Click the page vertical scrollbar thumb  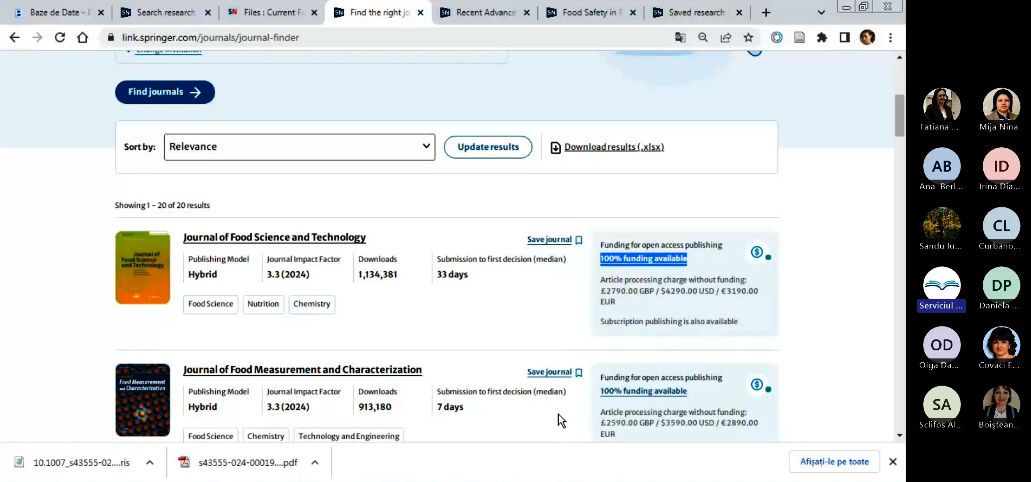click(899, 115)
